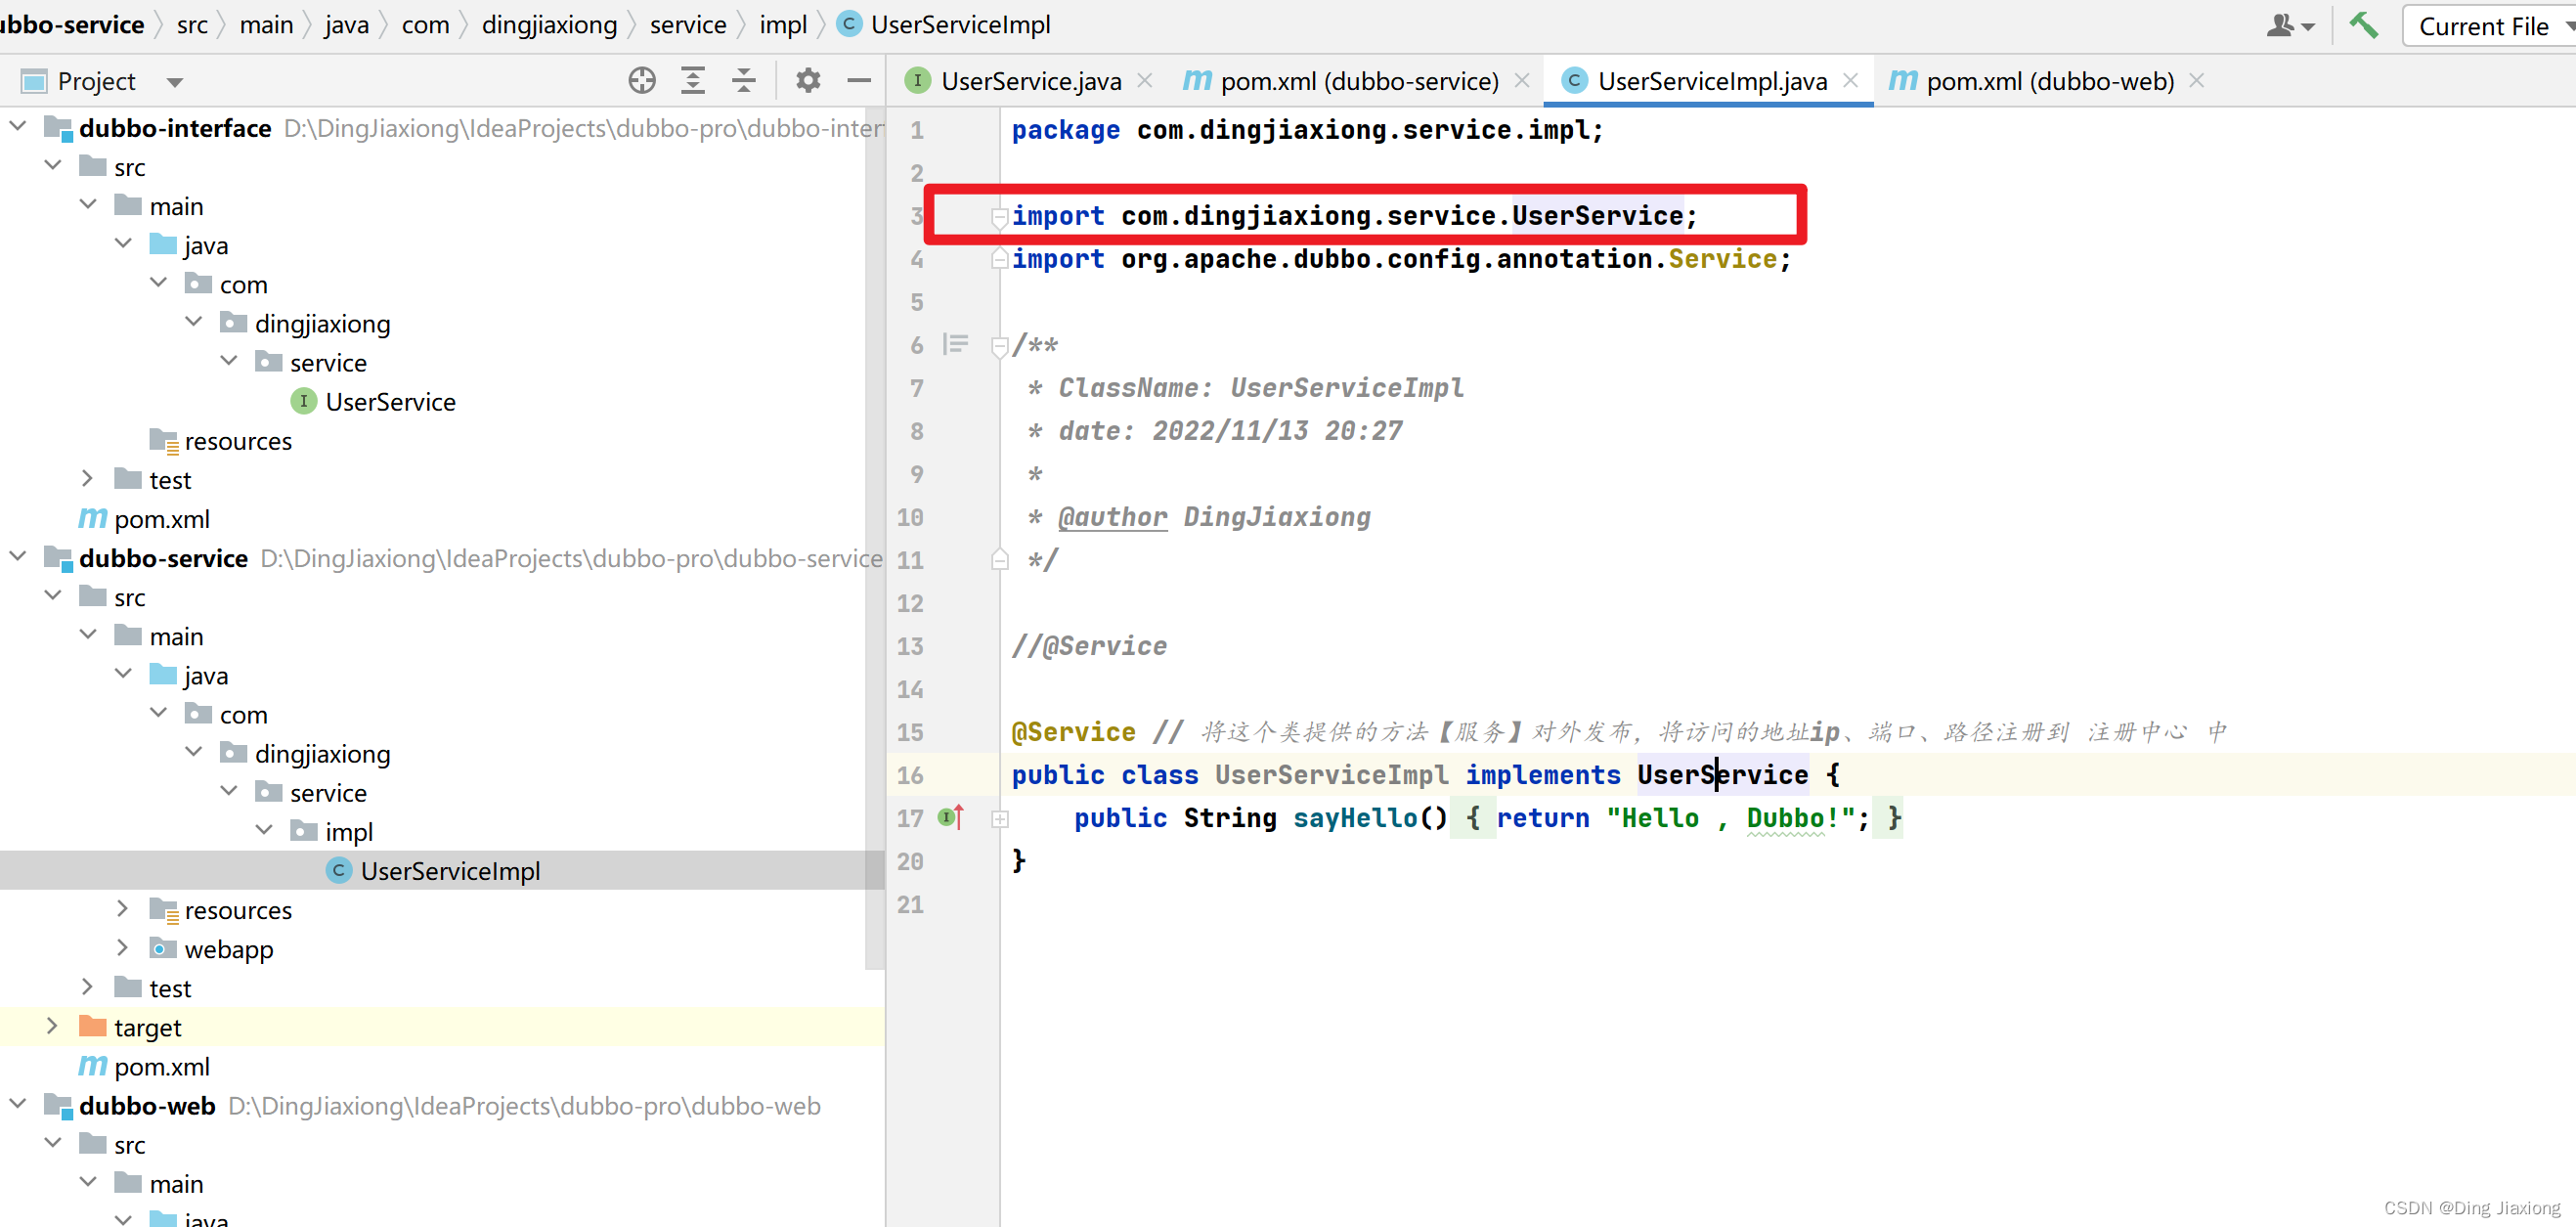
Task: Click UserService in the import statement
Action: click(1597, 216)
